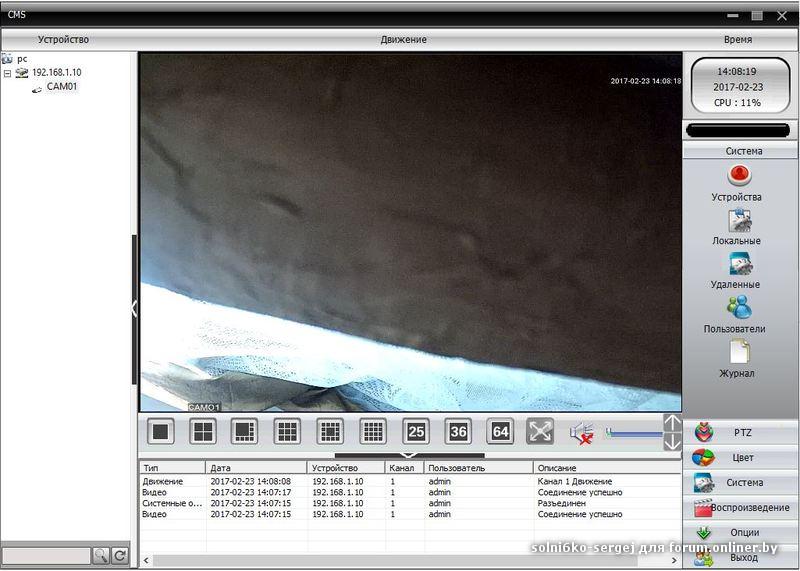
Task: Open Пользователи user management icon
Action: pyautogui.click(x=739, y=307)
